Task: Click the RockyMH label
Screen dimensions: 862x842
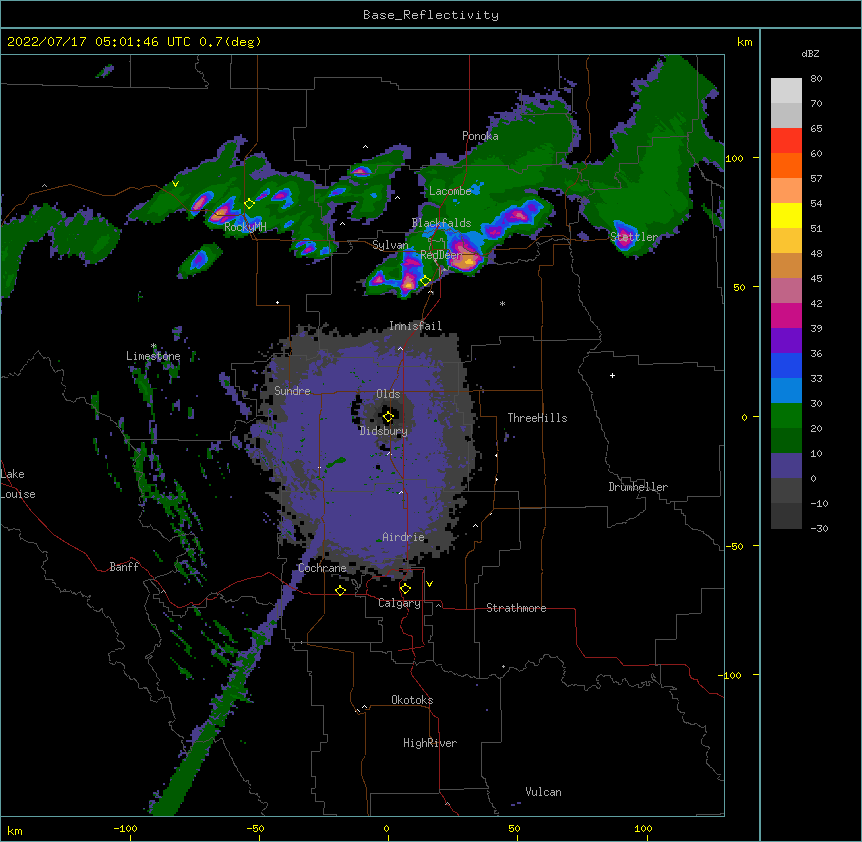Action: 245,227
